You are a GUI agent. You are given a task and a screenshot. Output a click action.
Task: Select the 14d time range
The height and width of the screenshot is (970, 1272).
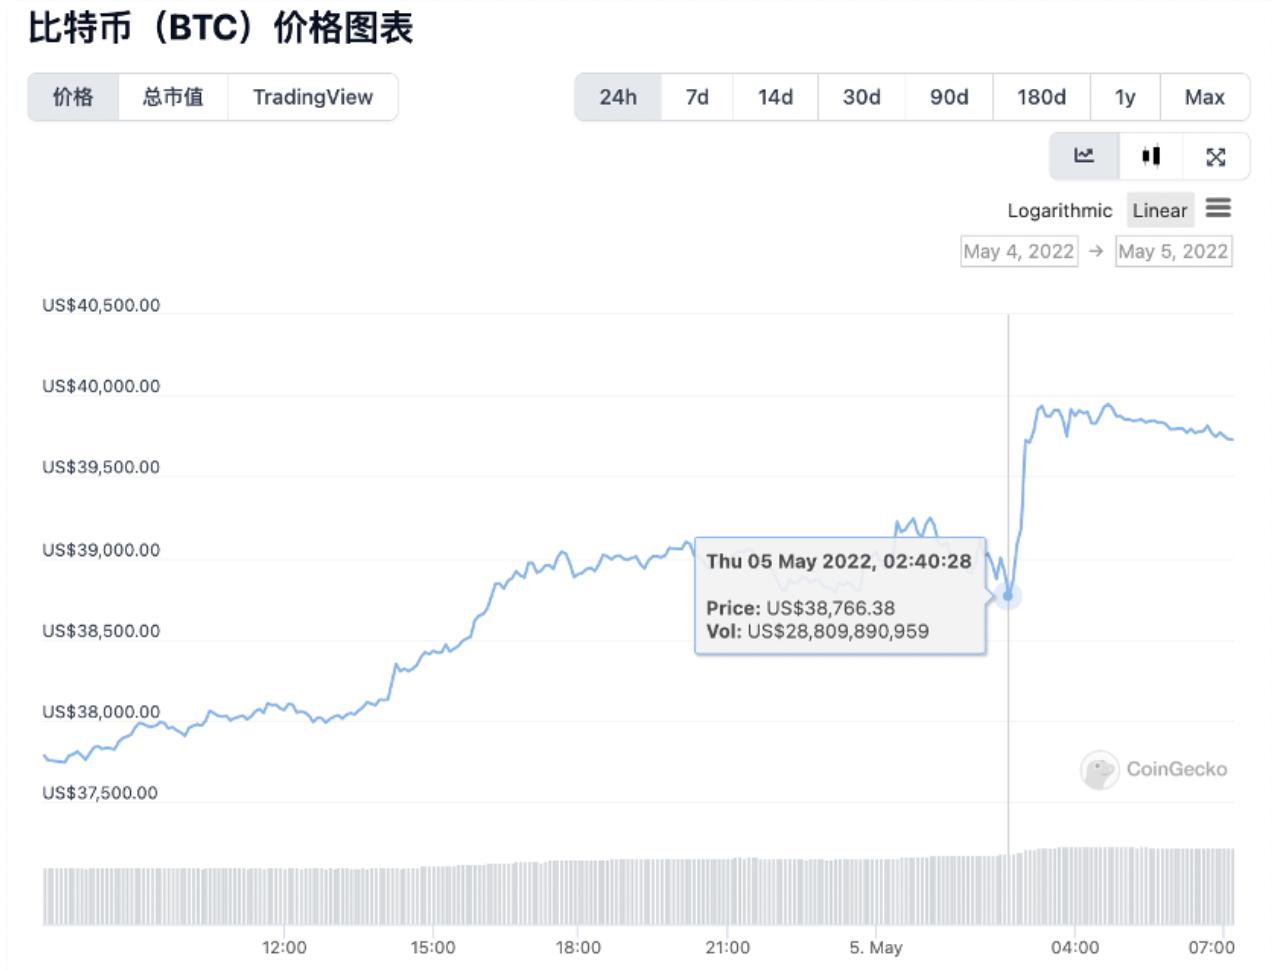[x=775, y=97]
